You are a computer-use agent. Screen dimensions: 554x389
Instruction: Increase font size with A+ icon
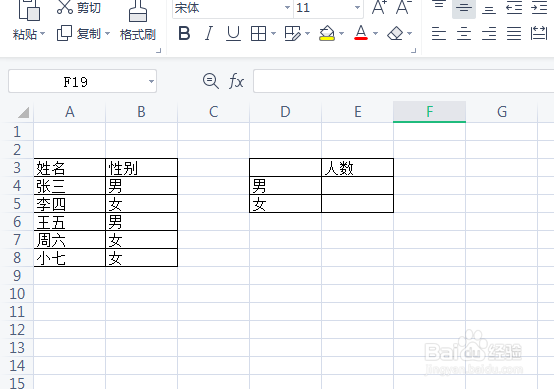(x=379, y=7)
